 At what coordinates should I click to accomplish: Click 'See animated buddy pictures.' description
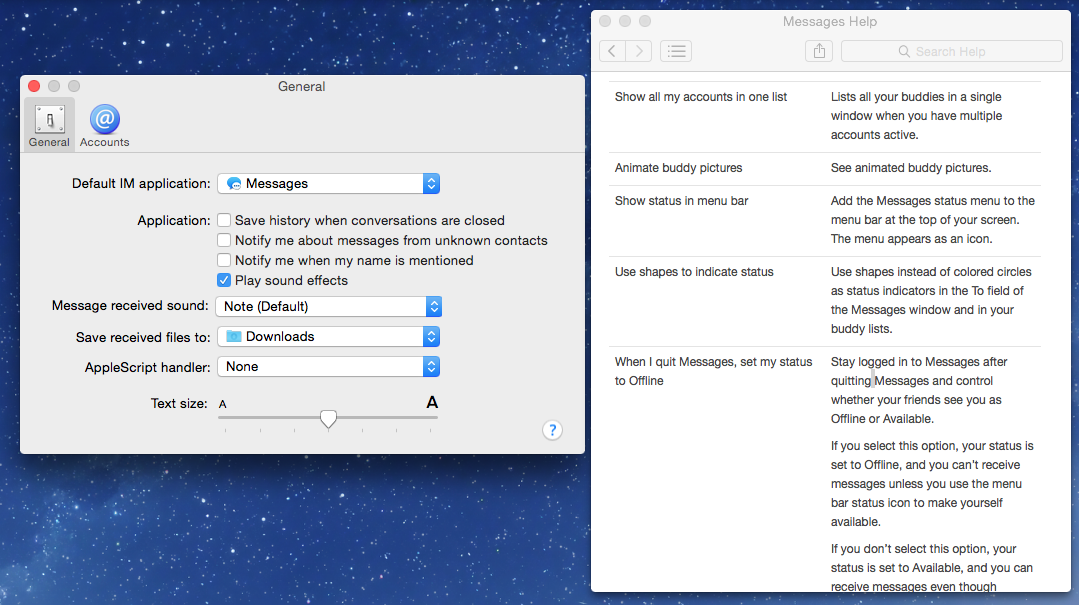[911, 168]
